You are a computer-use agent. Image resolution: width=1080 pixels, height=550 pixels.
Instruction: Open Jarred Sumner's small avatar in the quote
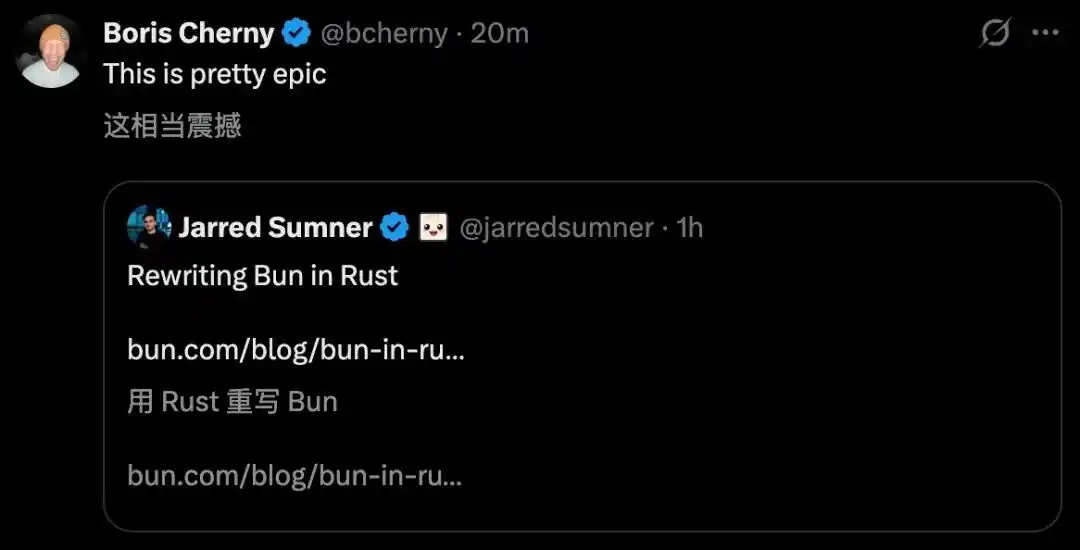[x=149, y=226]
